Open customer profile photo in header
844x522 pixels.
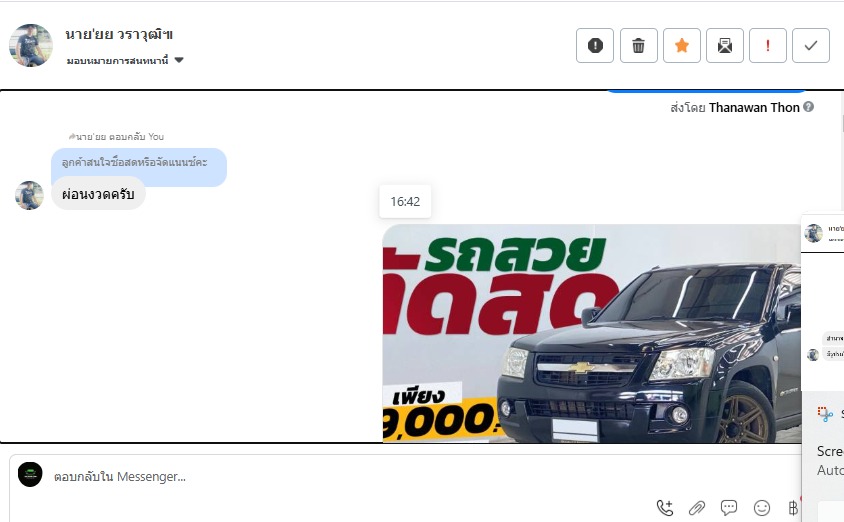point(31,45)
